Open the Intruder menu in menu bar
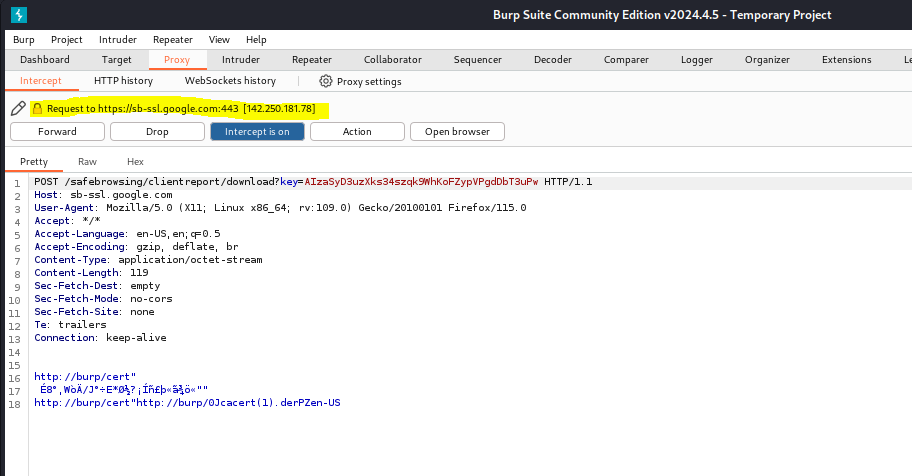Screen dimensions: 912x476 pyautogui.click(x=117, y=40)
